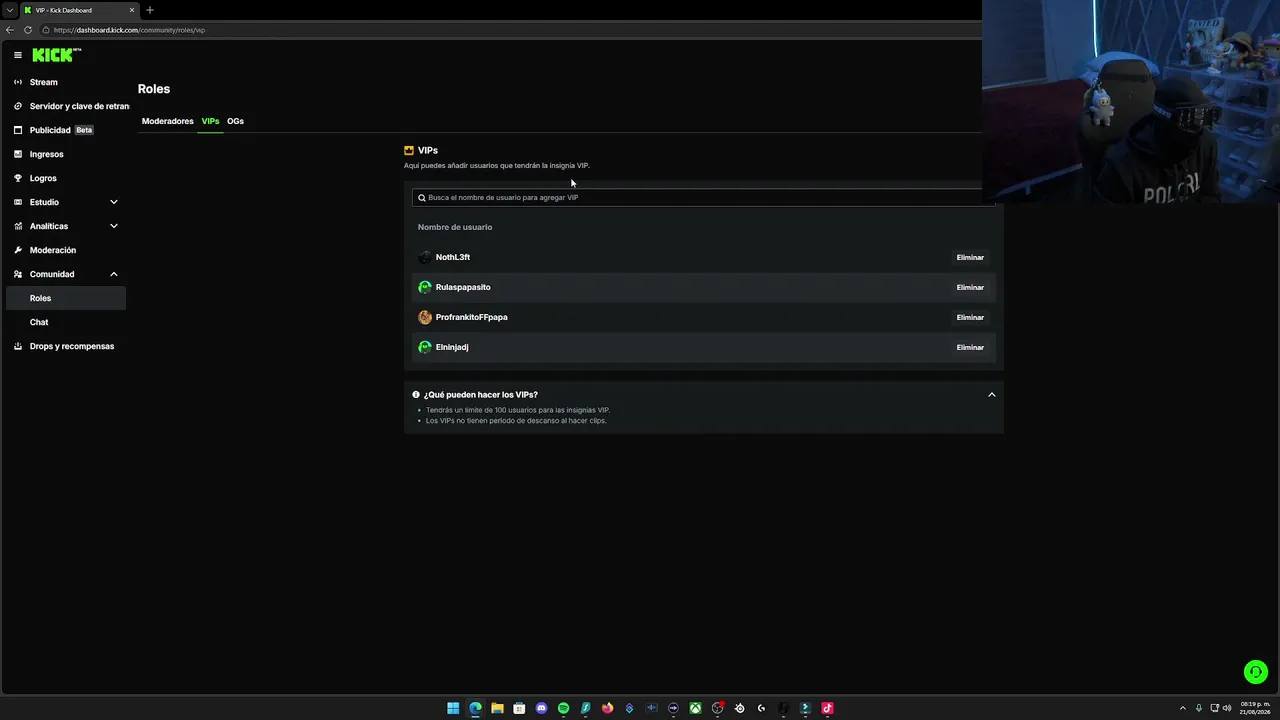1280x720 pixels.
Task: Remove NothL3ft from VIPs
Action: [970, 257]
